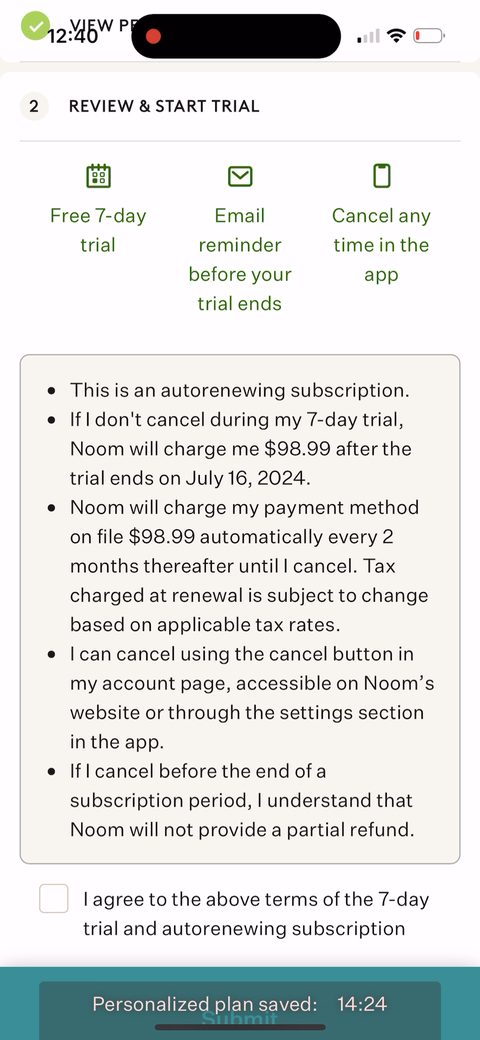Tap the 14:24 countdown timer
The image size is (480, 1040).
point(361,1004)
